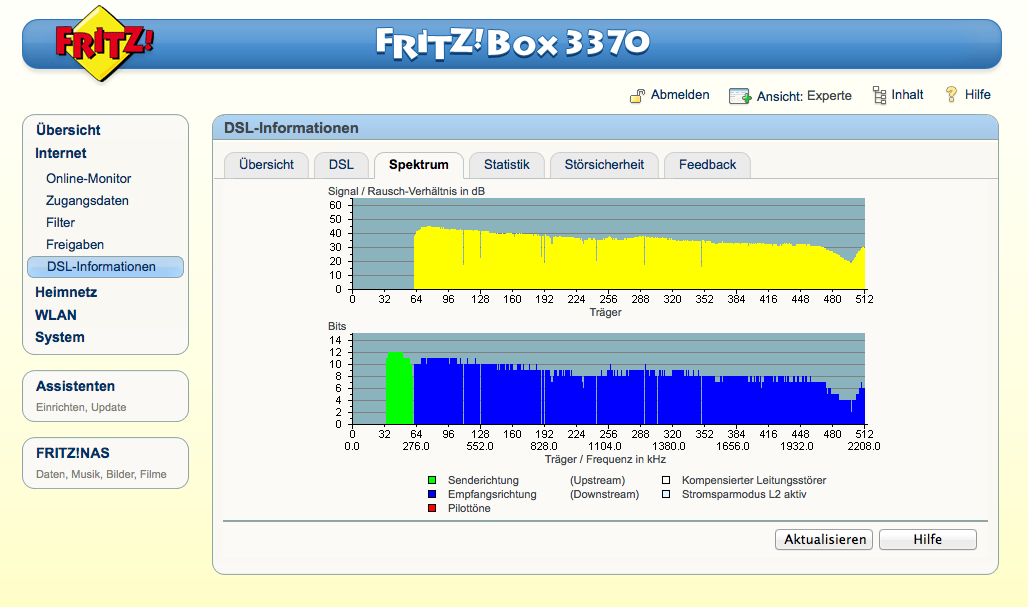
Task: Click the Inhalt sitemap icon
Action: (x=879, y=95)
